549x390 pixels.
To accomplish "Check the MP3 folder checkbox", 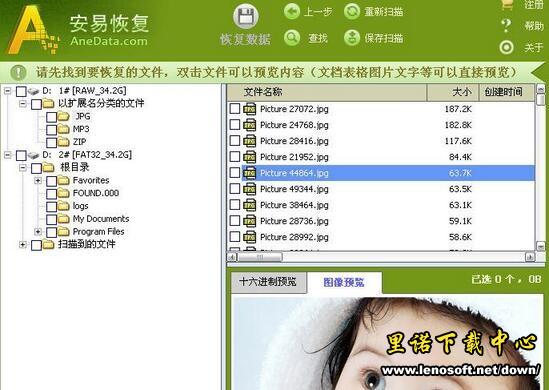I will (x=51, y=130).
